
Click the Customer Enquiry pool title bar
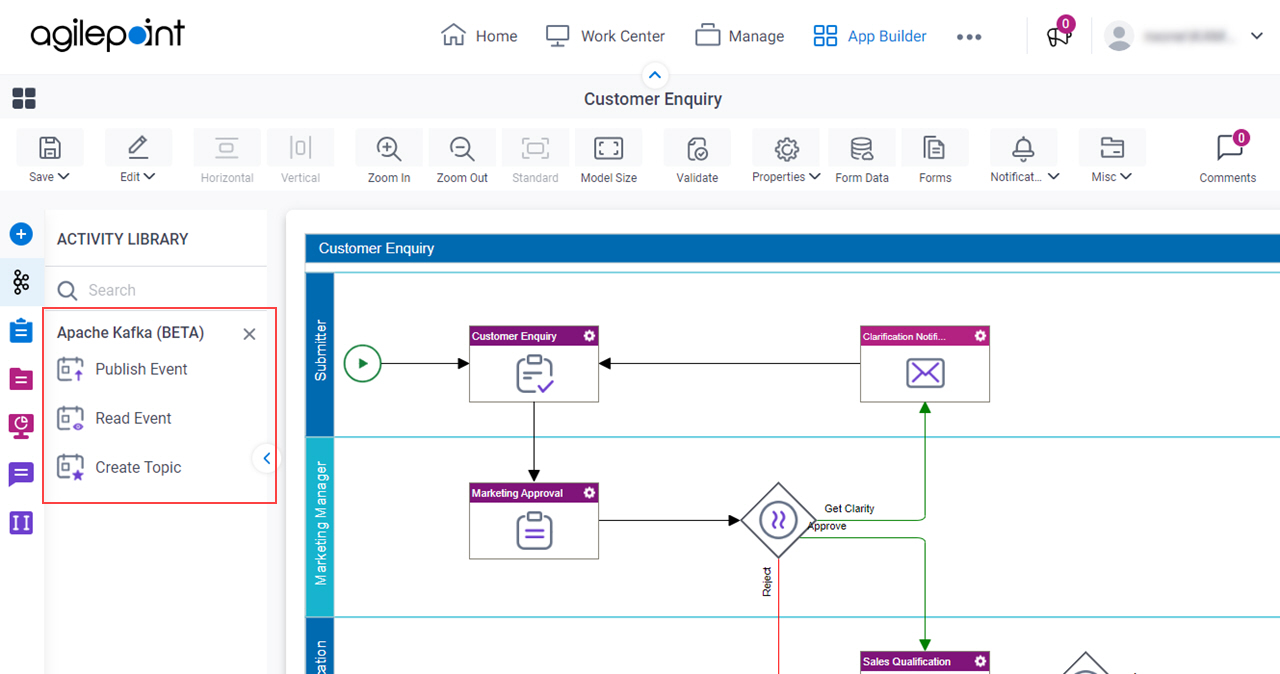coord(793,248)
